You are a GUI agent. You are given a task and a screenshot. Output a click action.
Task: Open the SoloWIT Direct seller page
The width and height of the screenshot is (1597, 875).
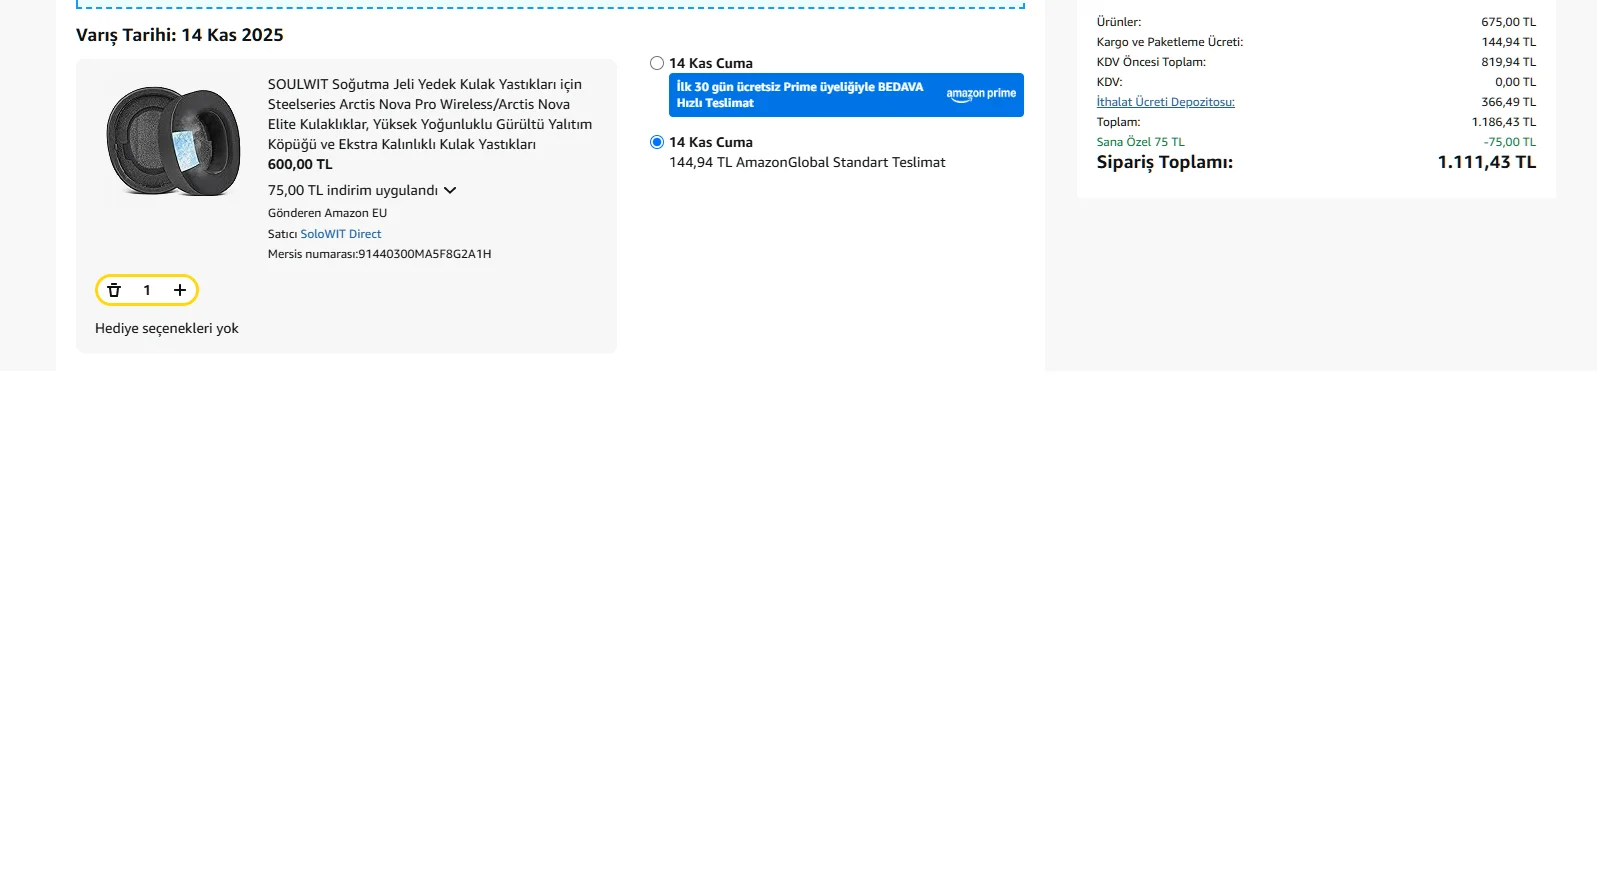tap(341, 234)
